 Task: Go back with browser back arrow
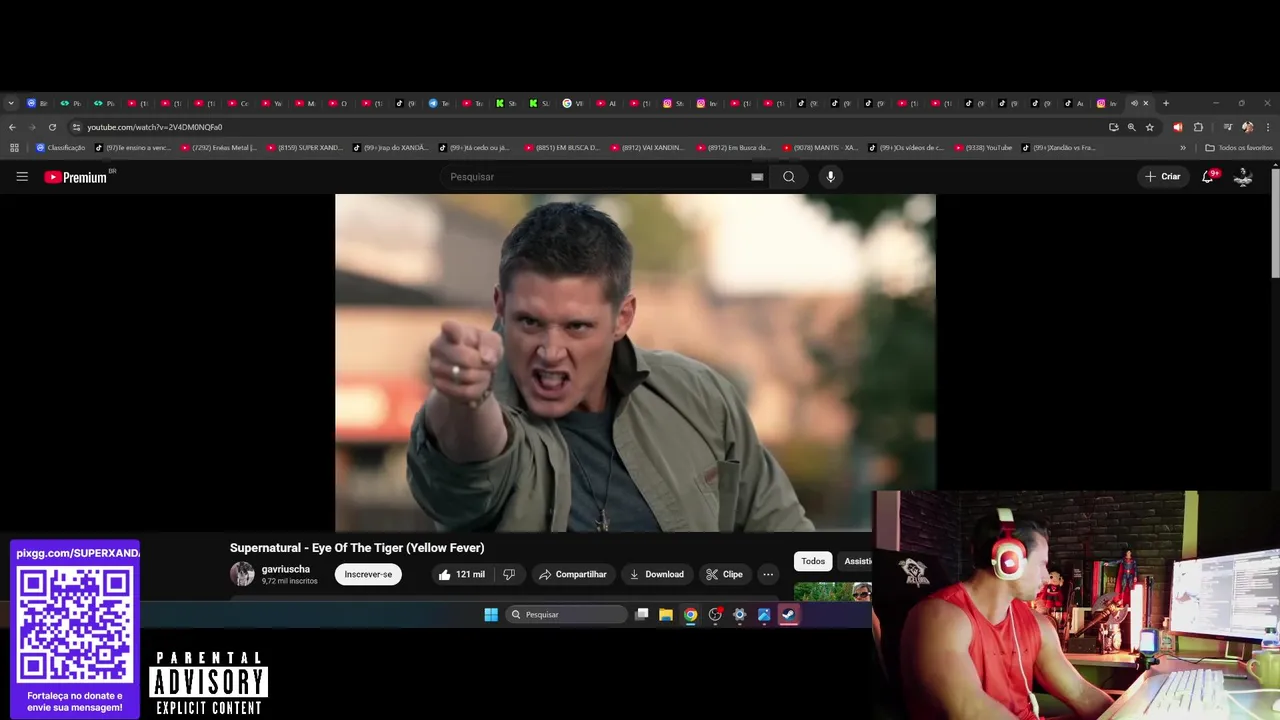coord(12,127)
